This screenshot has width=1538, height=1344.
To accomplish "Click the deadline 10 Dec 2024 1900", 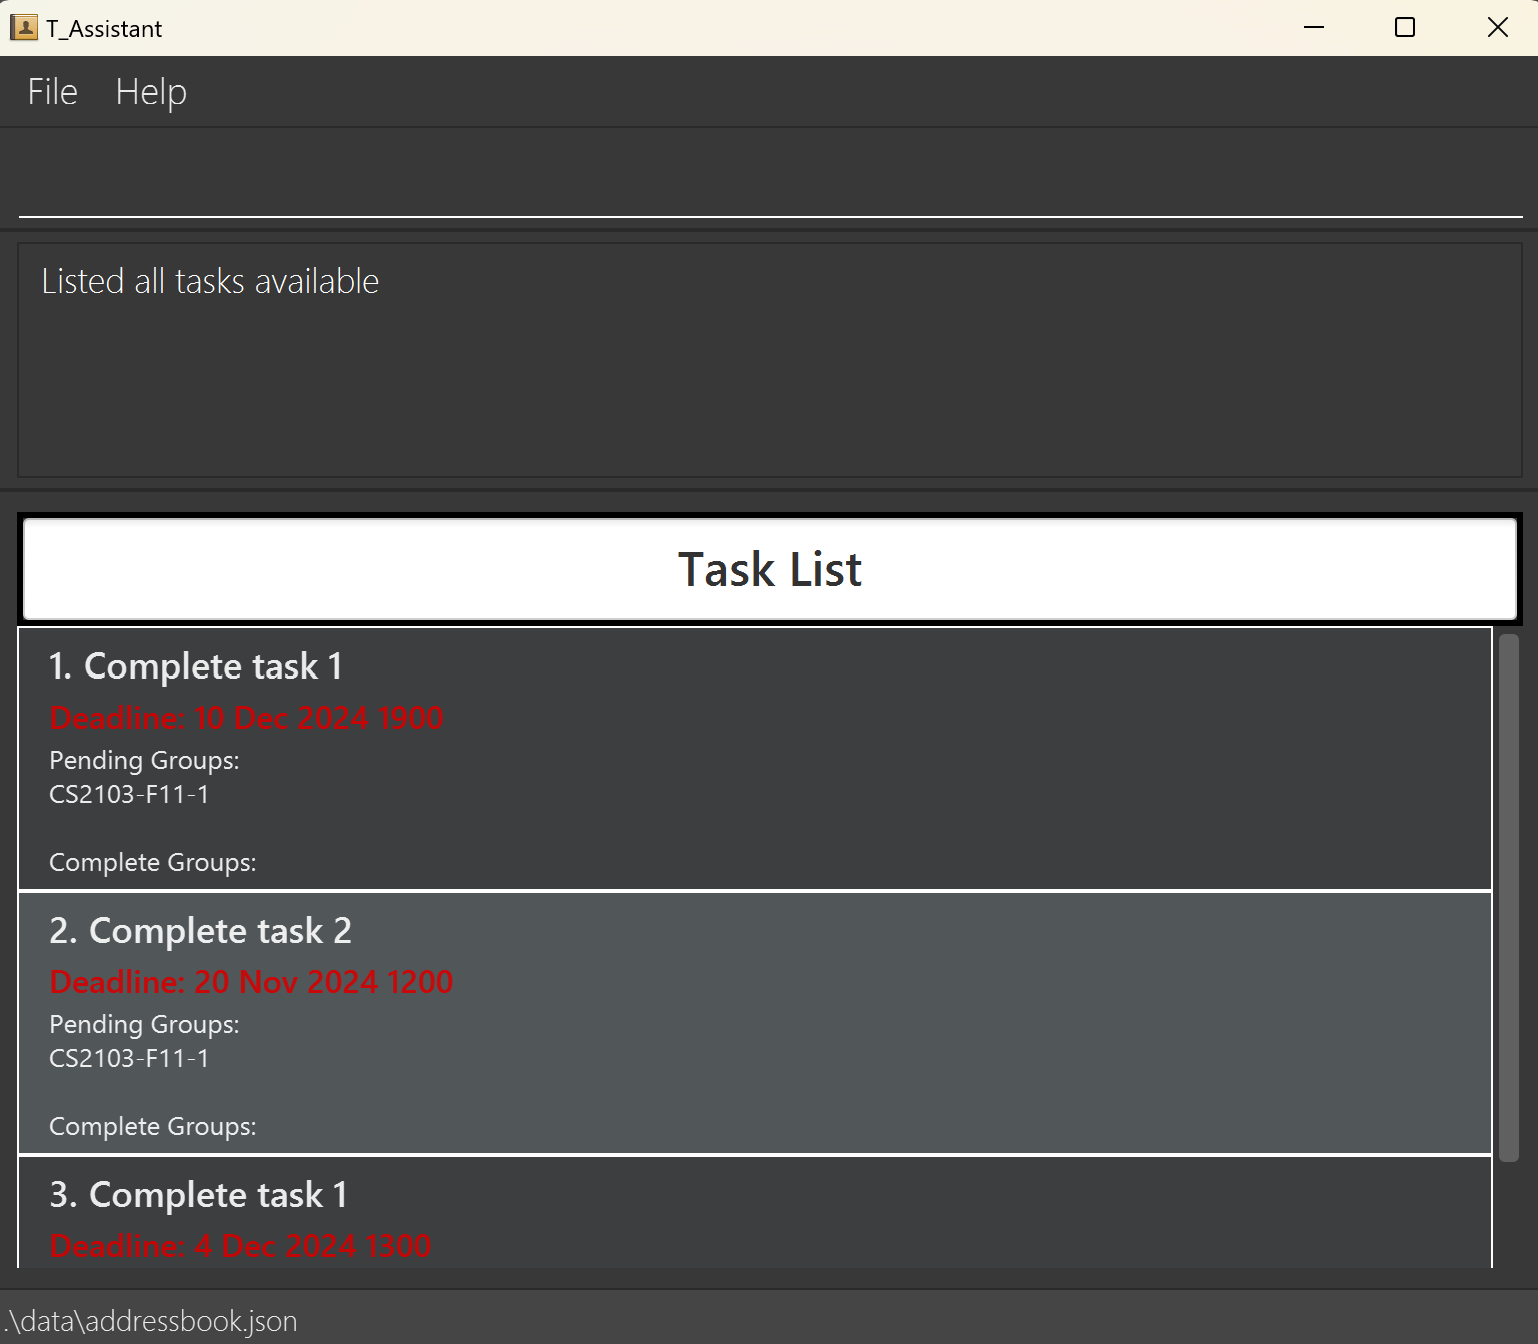I will point(246,718).
